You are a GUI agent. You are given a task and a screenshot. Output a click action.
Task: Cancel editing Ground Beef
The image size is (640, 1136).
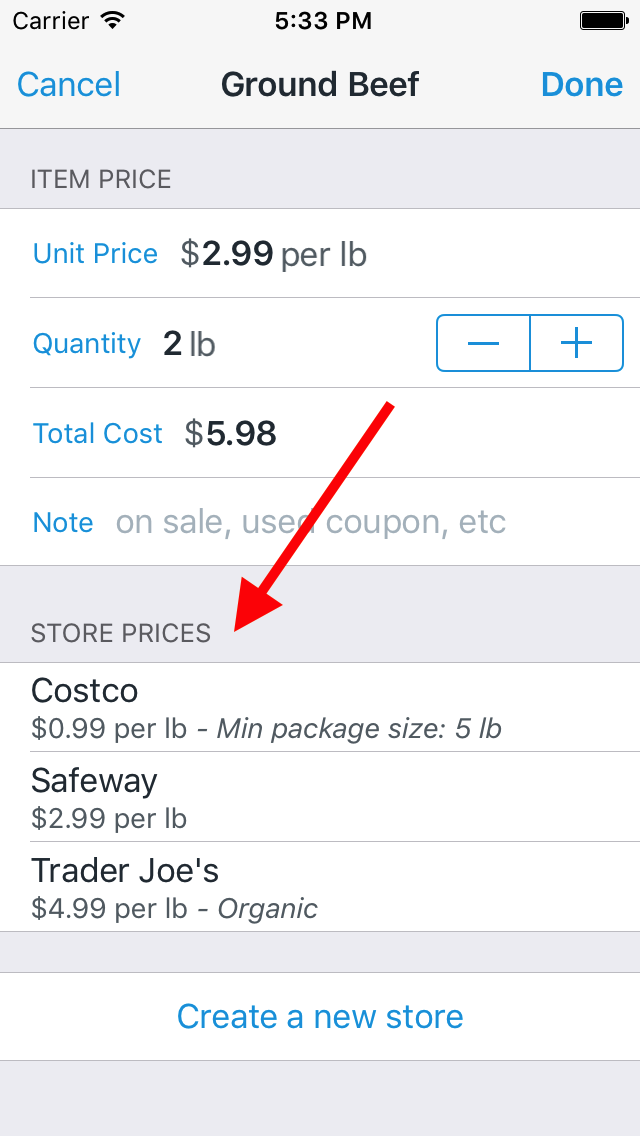click(x=69, y=85)
